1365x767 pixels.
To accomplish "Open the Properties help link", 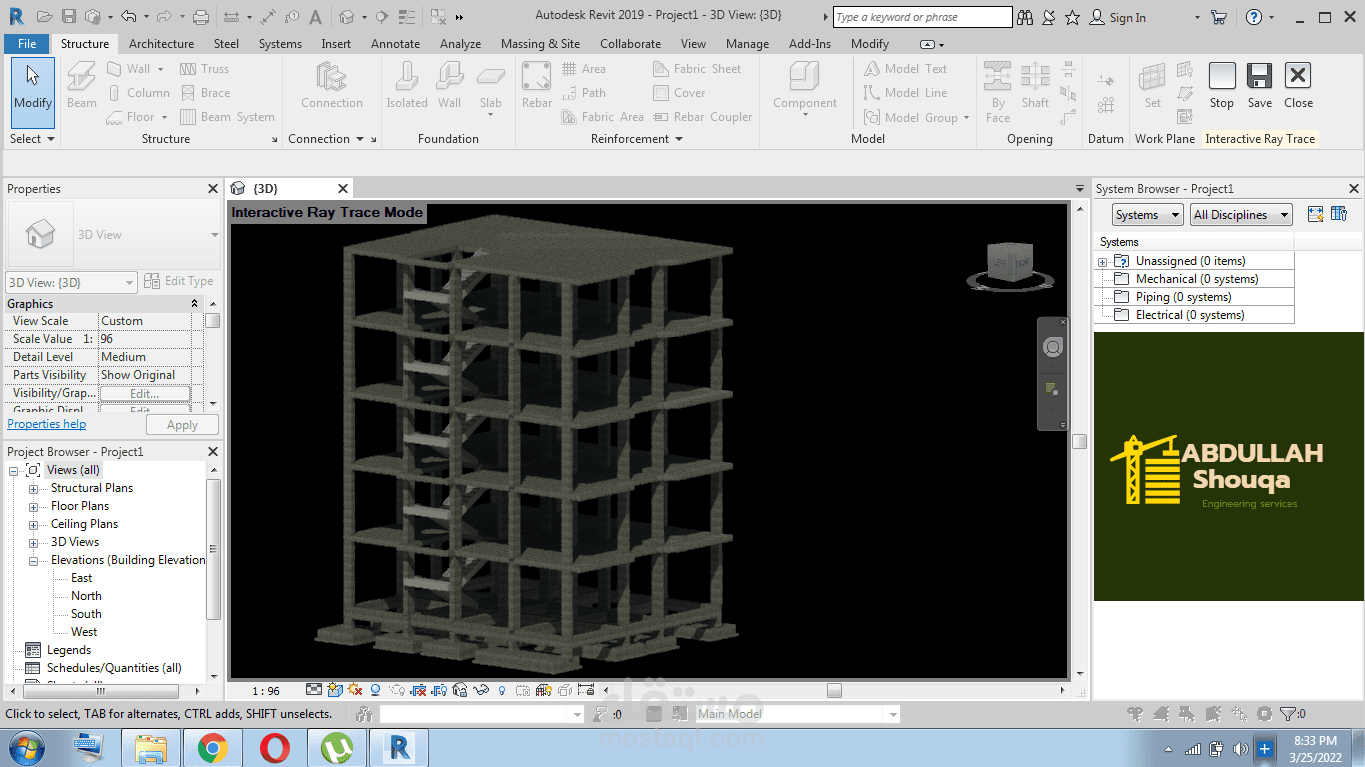I will pyautogui.click(x=46, y=424).
